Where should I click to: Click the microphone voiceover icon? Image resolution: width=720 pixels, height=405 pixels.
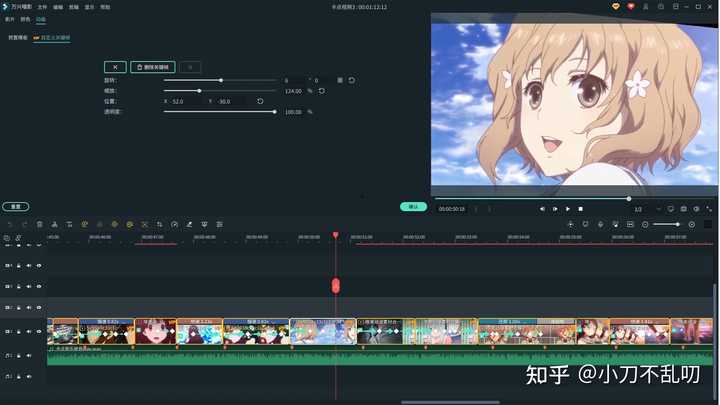pyautogui.click(x=601, y=225)
